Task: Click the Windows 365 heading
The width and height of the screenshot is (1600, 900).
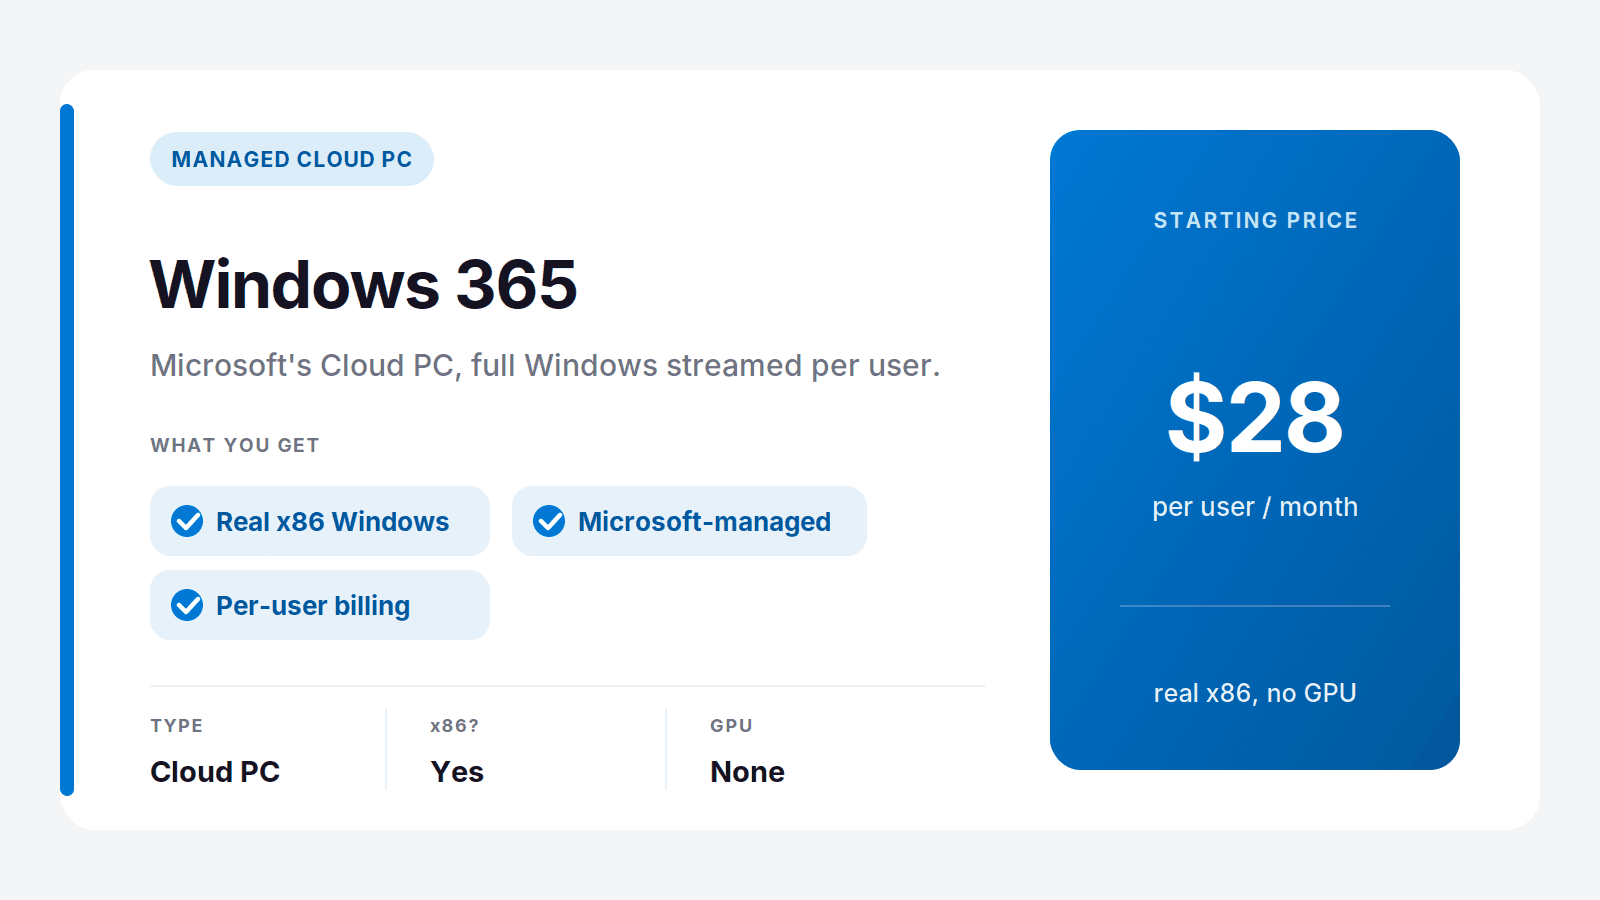Action: [x=364, y=285]
